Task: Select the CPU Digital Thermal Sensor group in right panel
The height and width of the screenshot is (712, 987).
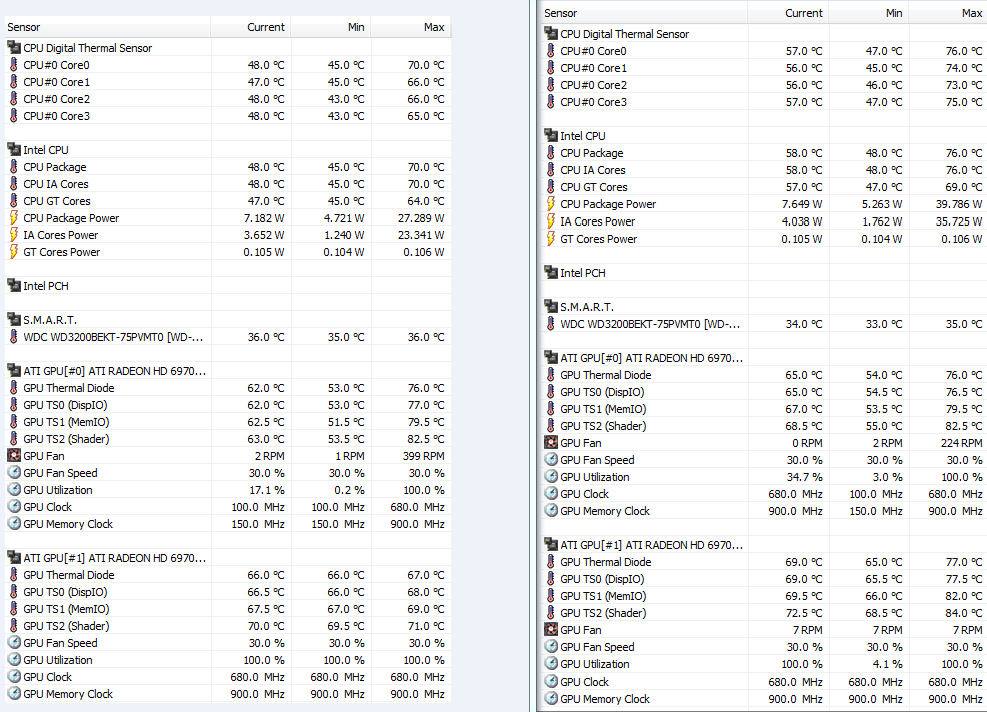Action: (x=624, y=34)
